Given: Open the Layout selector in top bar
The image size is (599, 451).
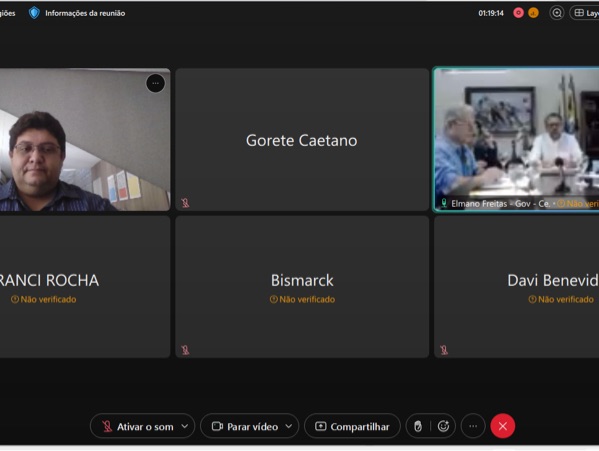Looking at the screenshot, I should click(584, 13).
